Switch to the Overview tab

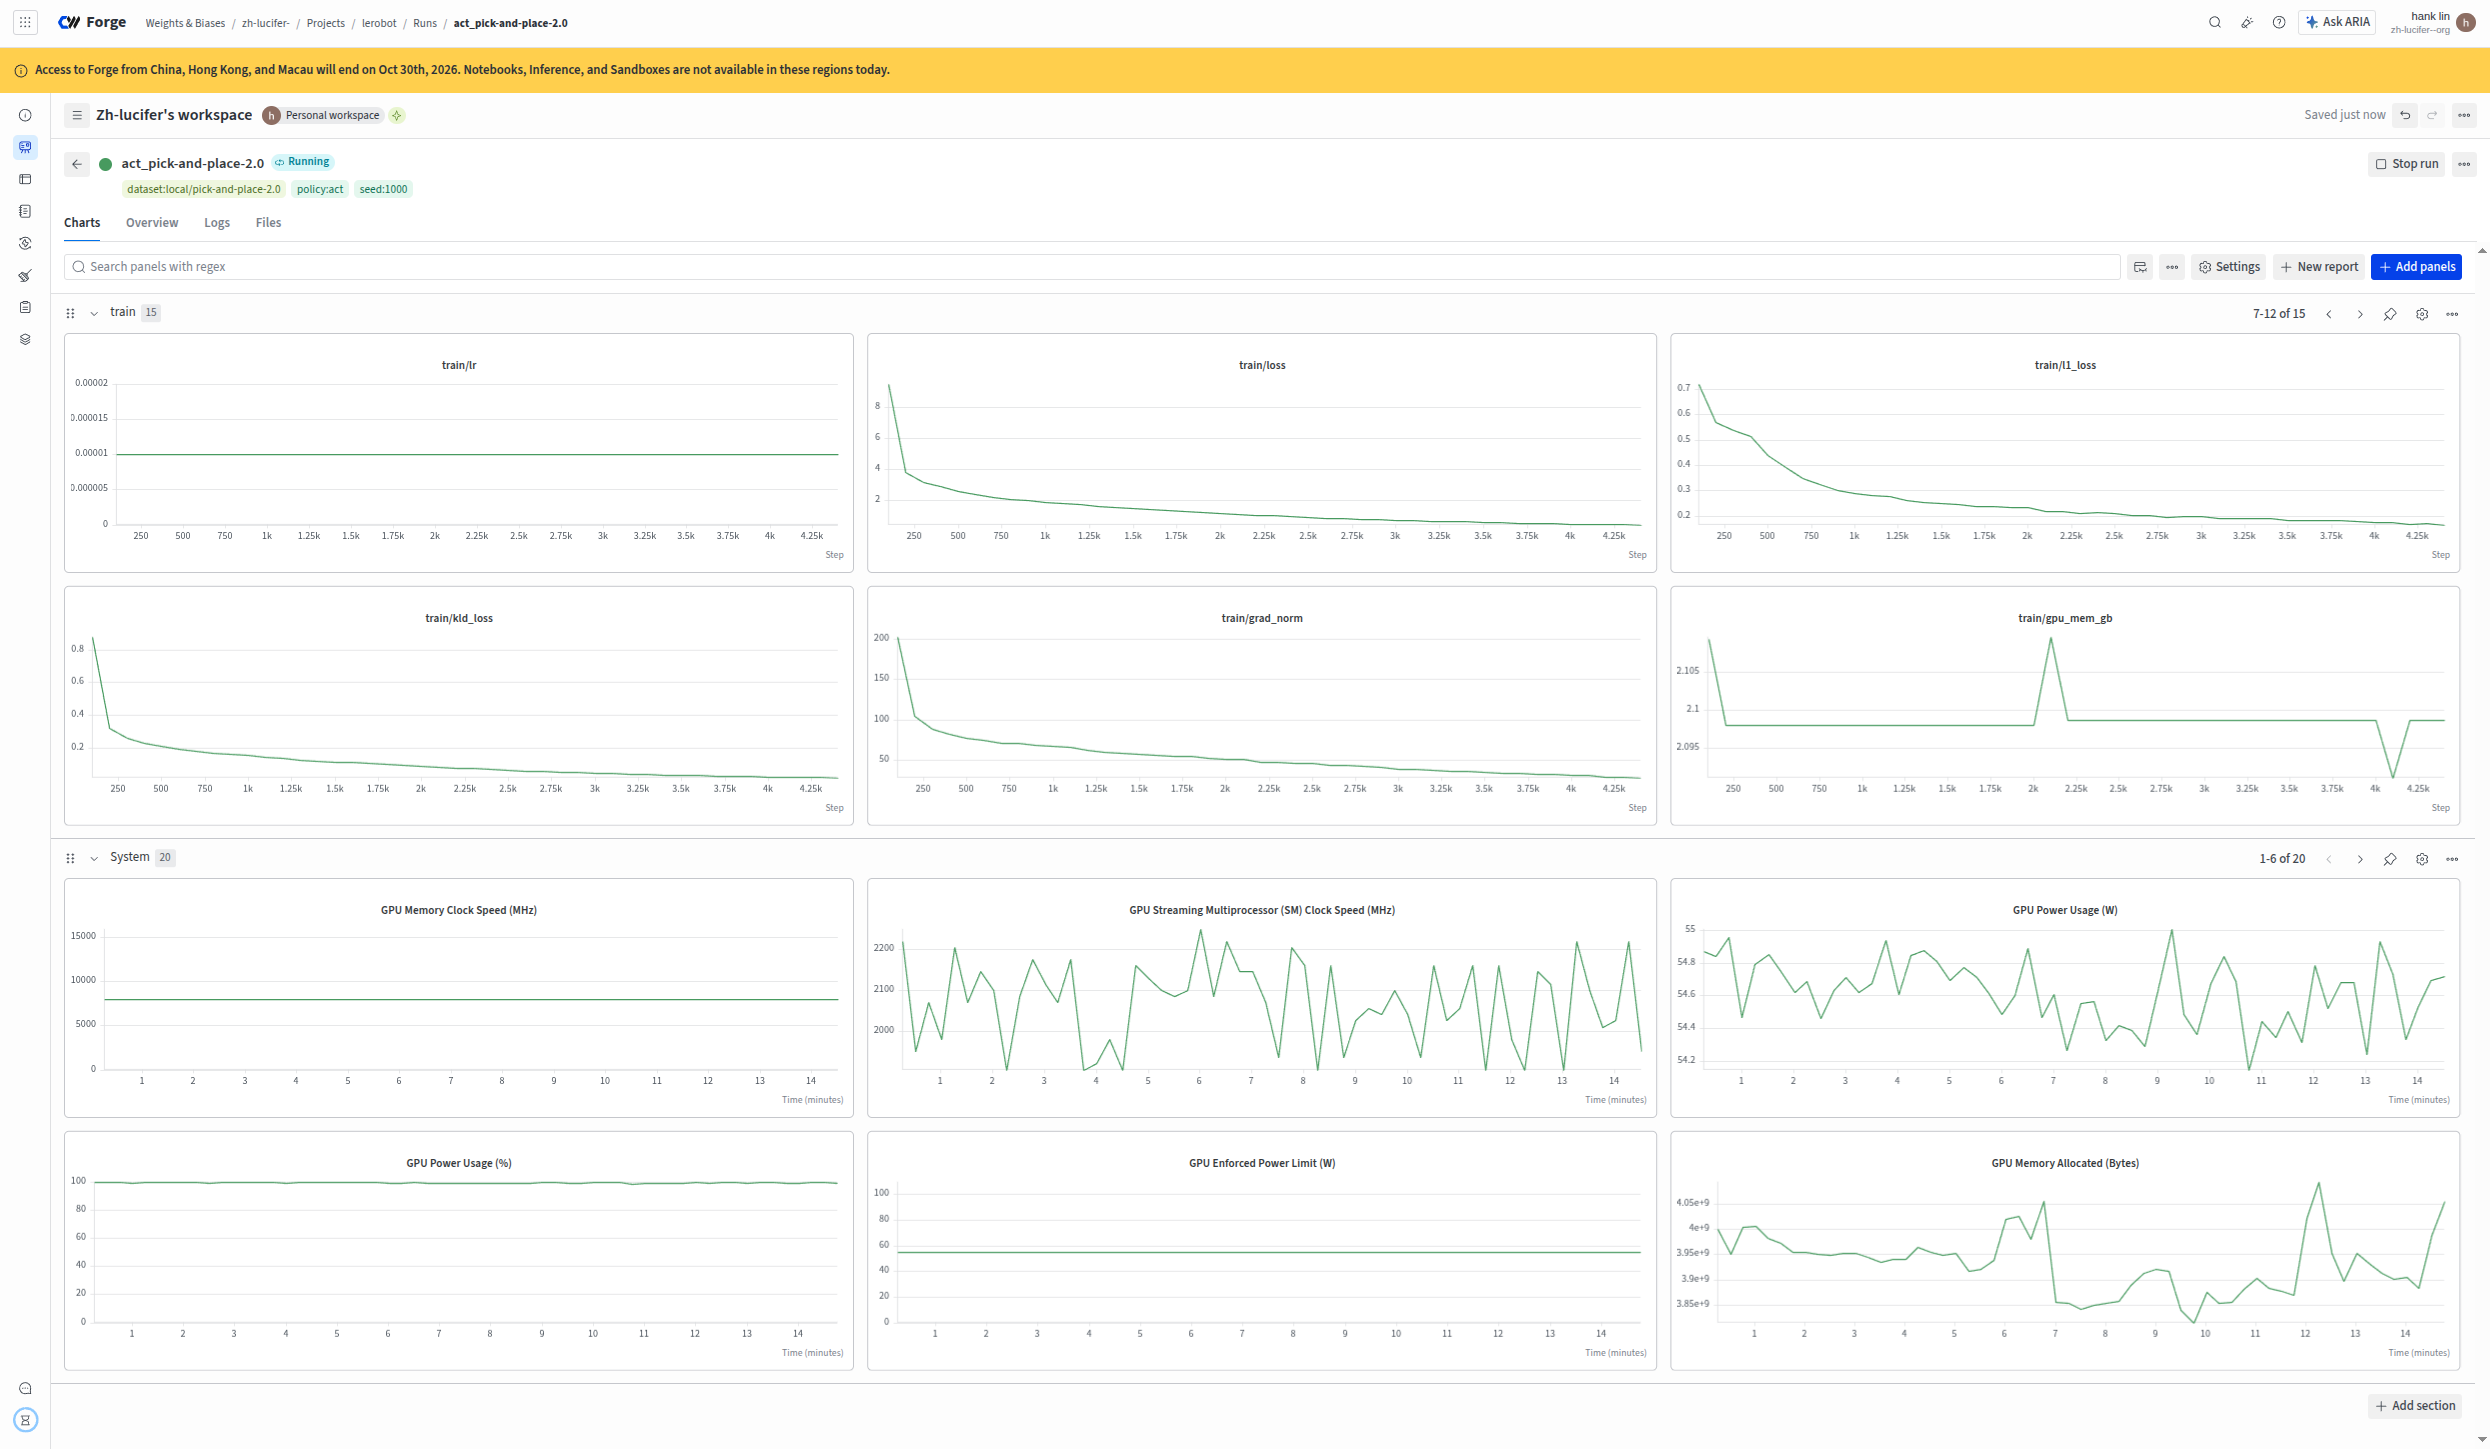click(152, 223)
